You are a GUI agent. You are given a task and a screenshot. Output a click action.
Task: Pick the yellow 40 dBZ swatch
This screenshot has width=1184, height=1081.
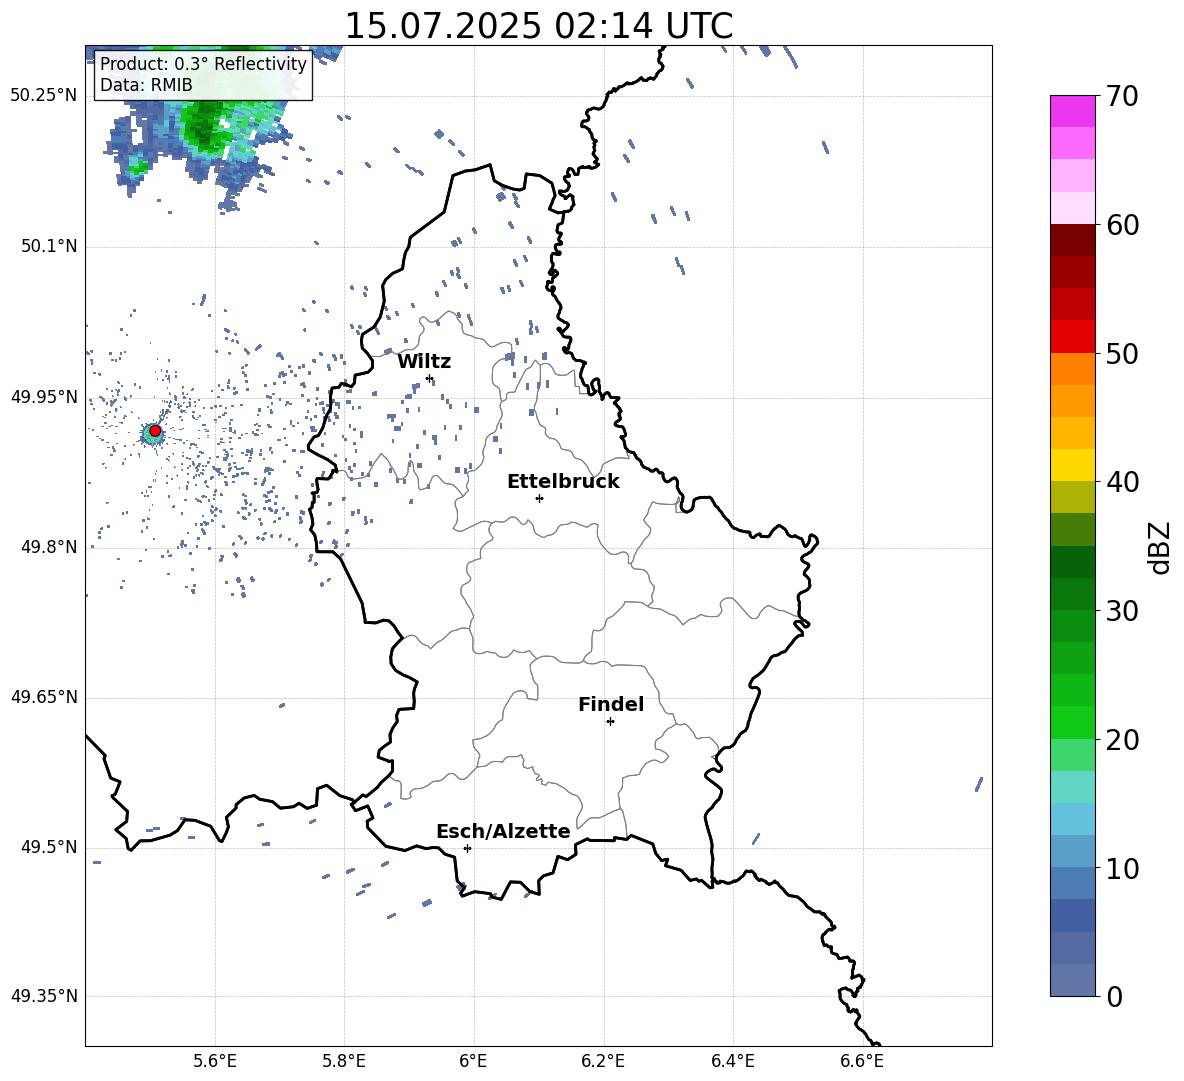point(1073,465)
